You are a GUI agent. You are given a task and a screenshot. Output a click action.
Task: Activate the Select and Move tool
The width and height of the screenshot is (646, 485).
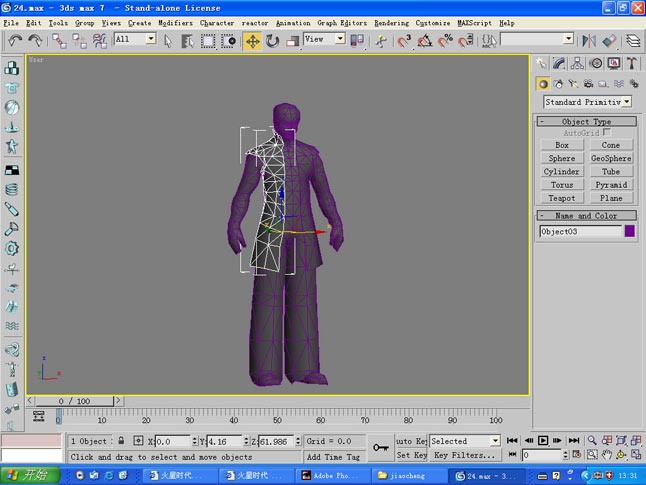[x=252, y=41]
